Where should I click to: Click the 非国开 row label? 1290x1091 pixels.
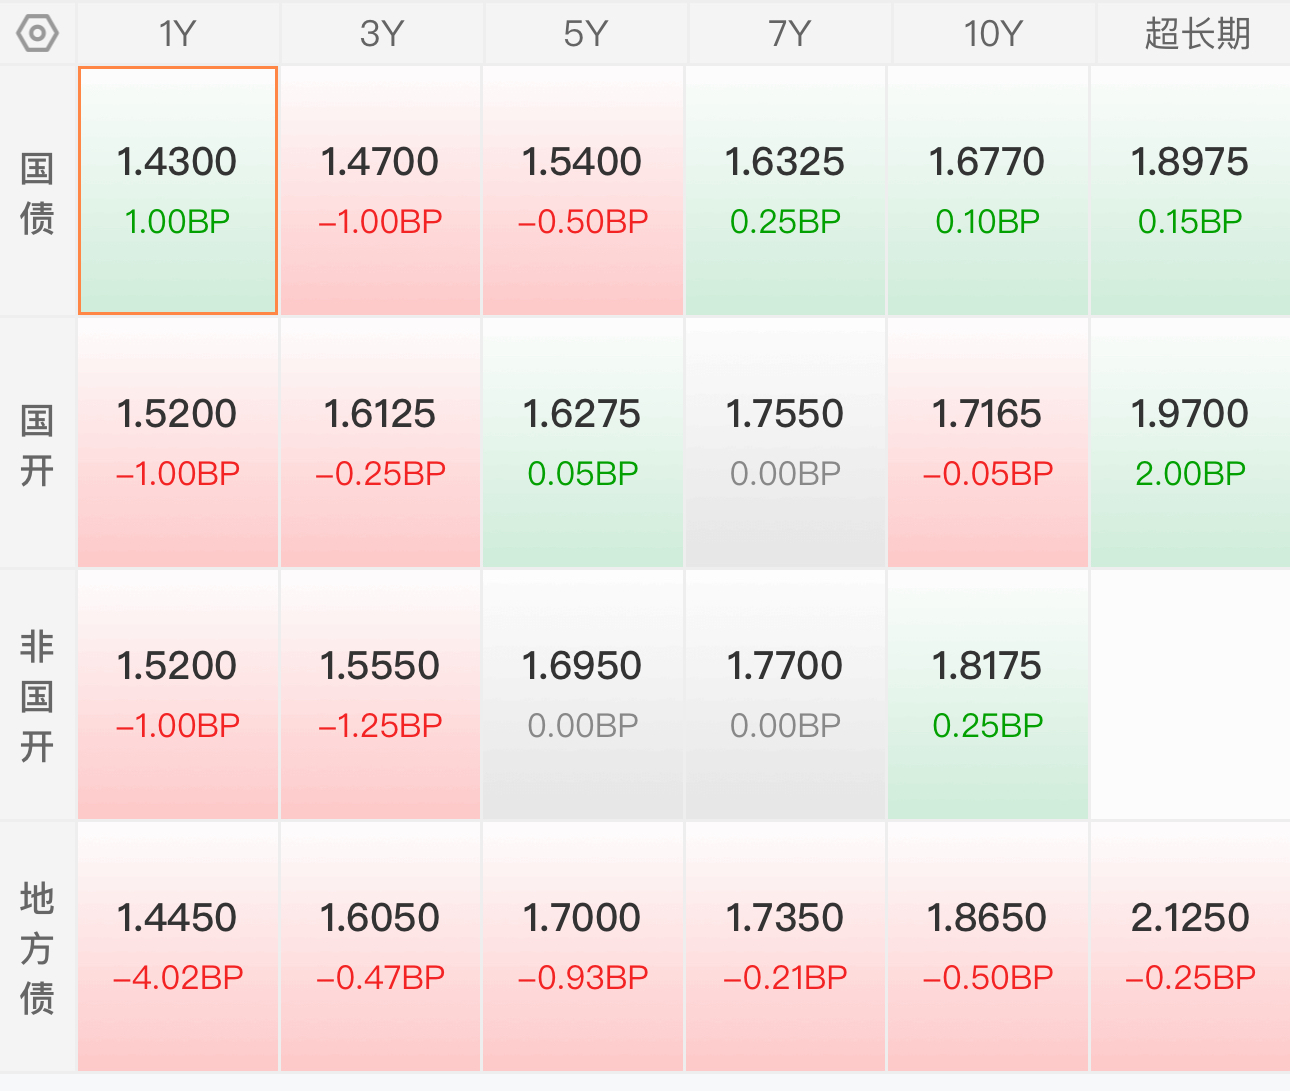pyautogui.click(x=37, y=696)
